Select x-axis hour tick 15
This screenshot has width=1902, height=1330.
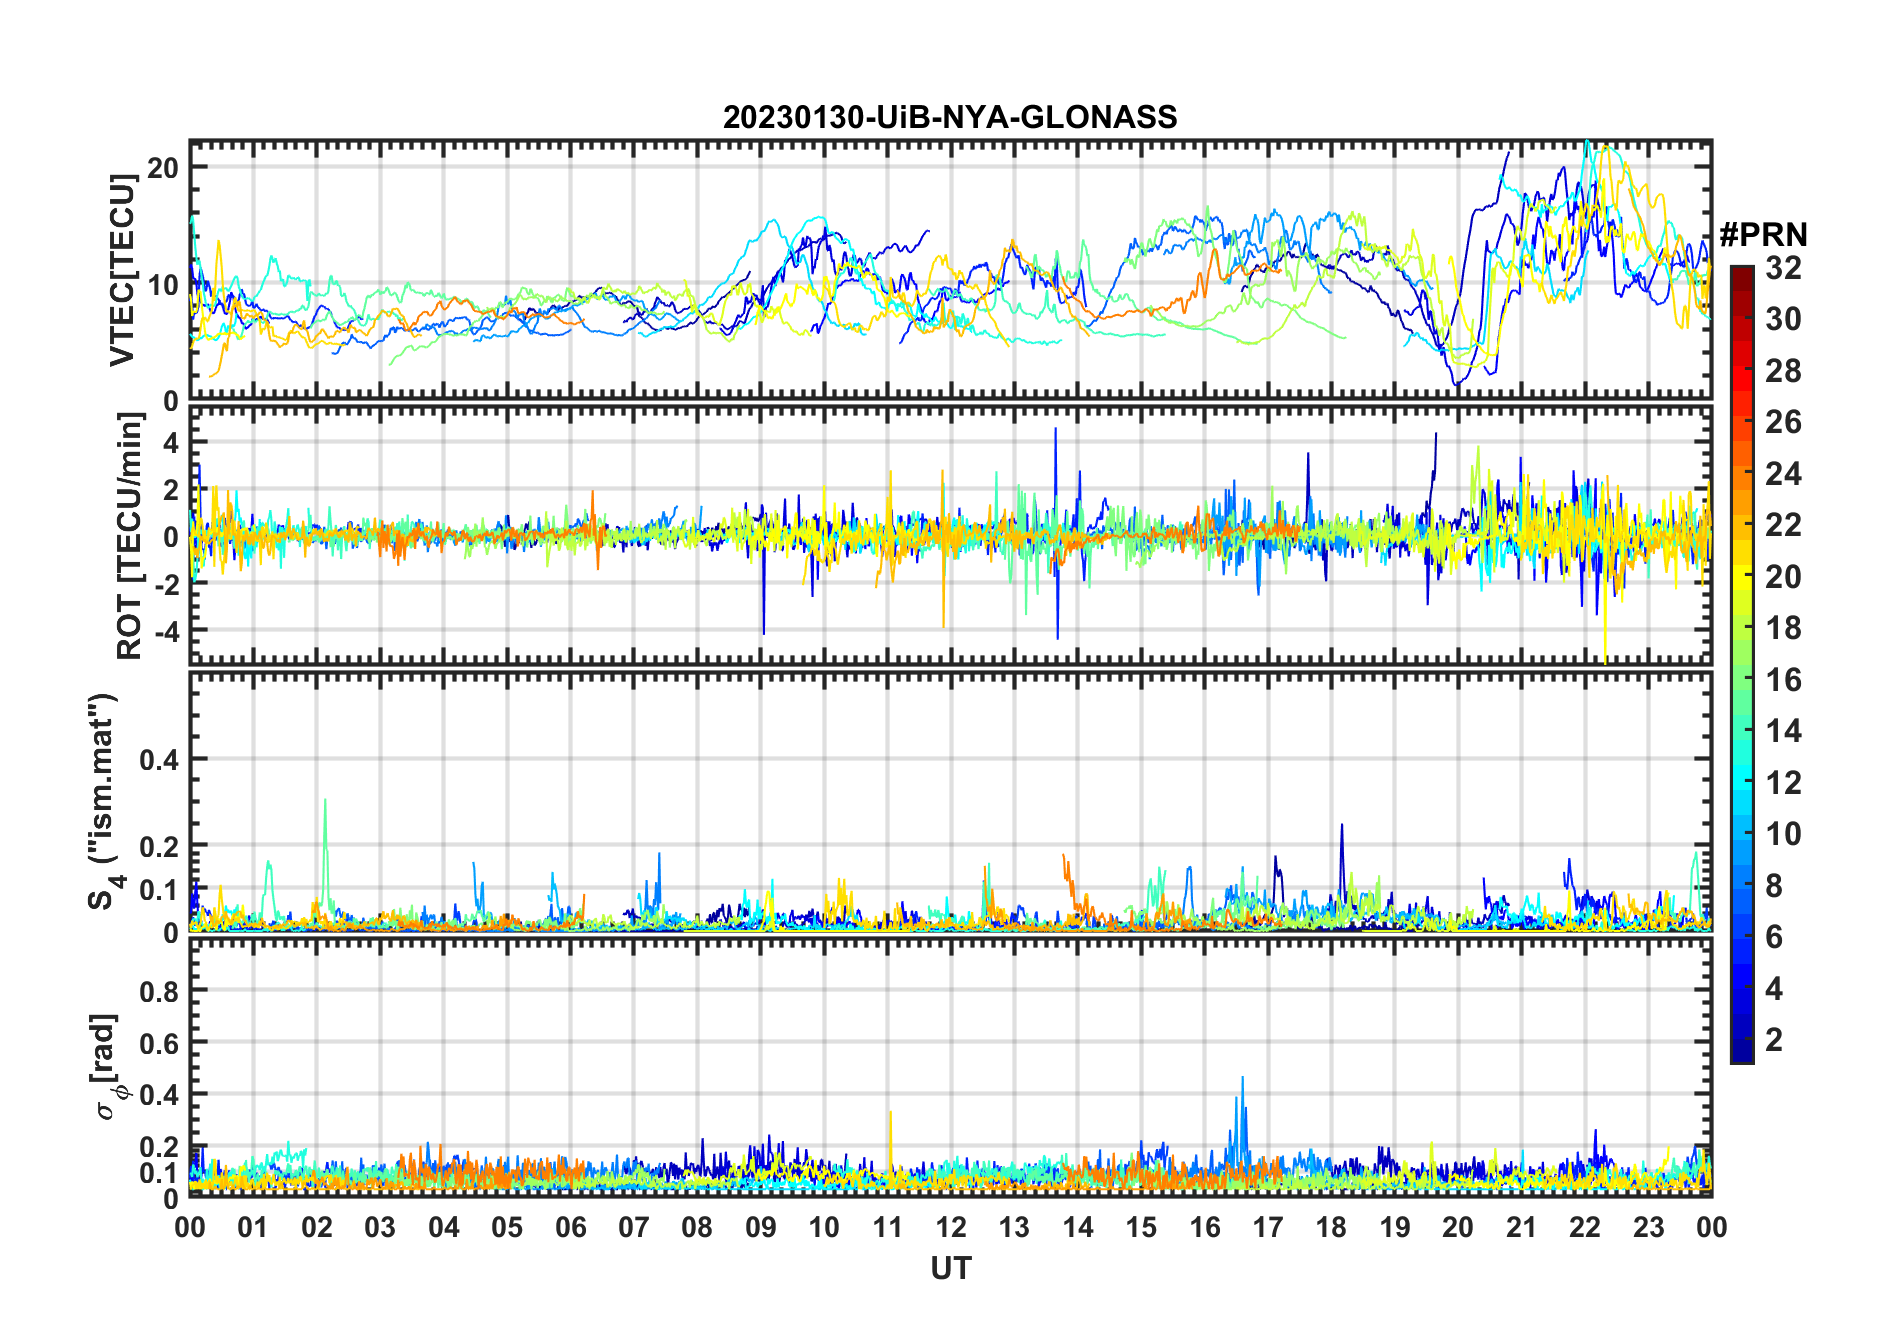[x=1141, y=1227]
